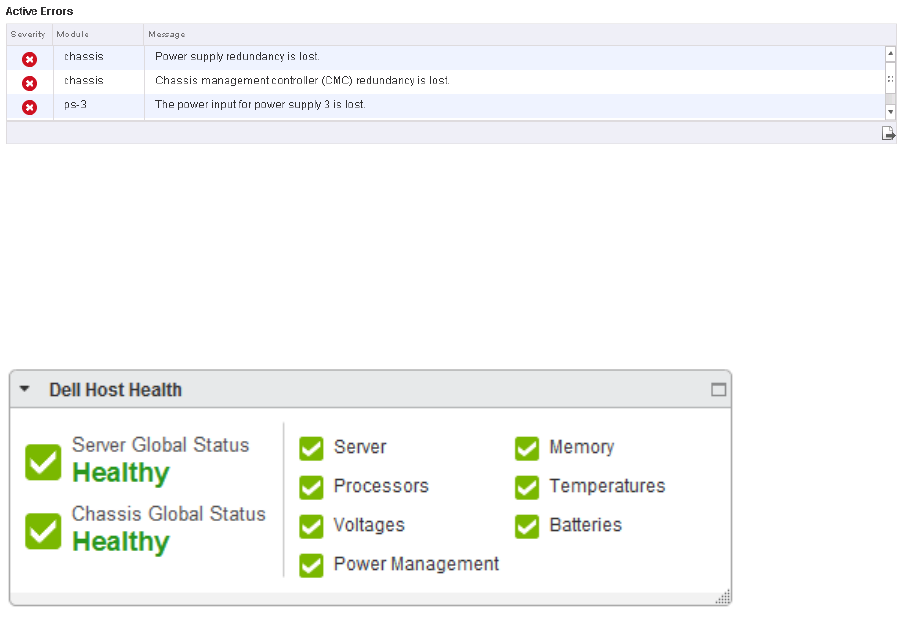Viewport: 903px width, 629px height.
Task: Click green check next to Batteries
Action: 527,526
